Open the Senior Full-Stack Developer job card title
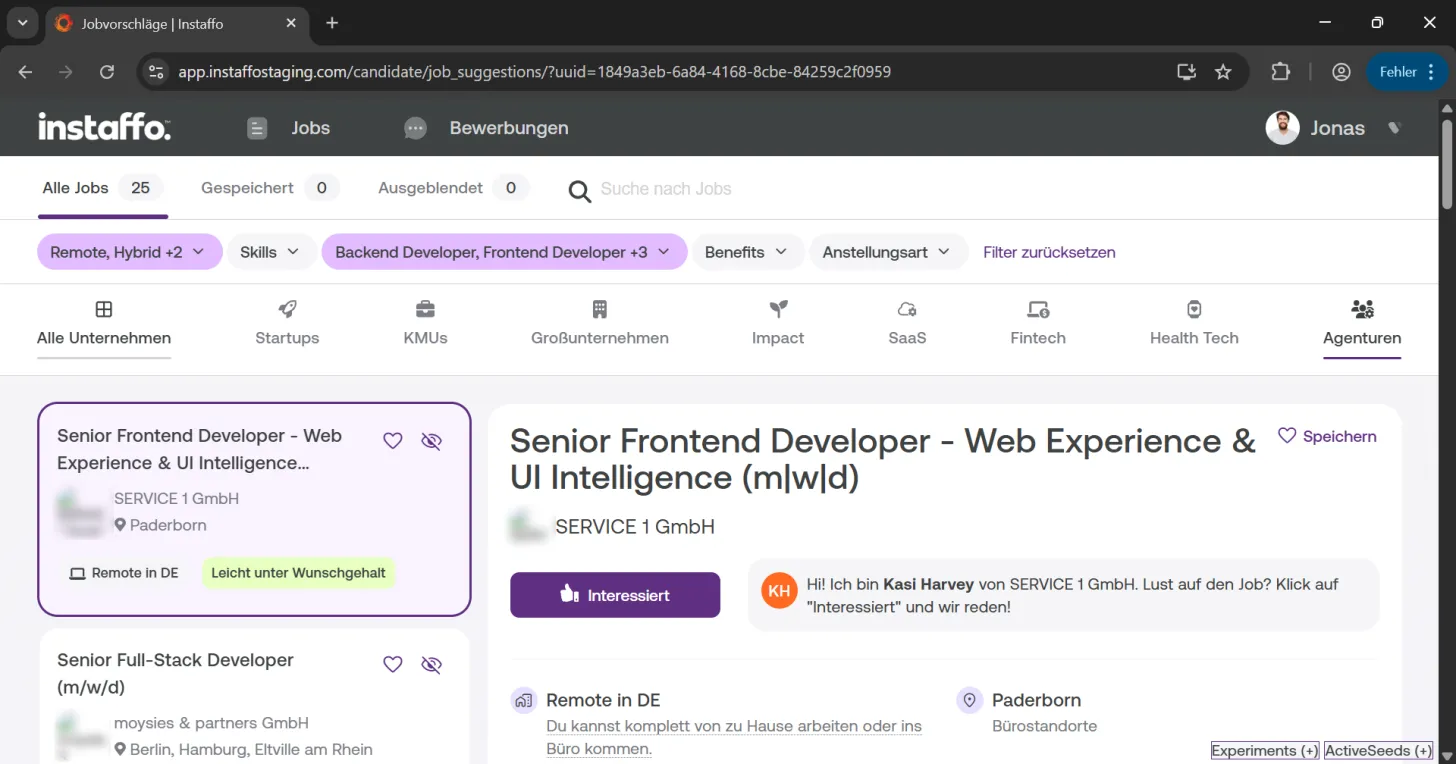The height and width of the screenshot is (764, 1456). coord(175,673)
